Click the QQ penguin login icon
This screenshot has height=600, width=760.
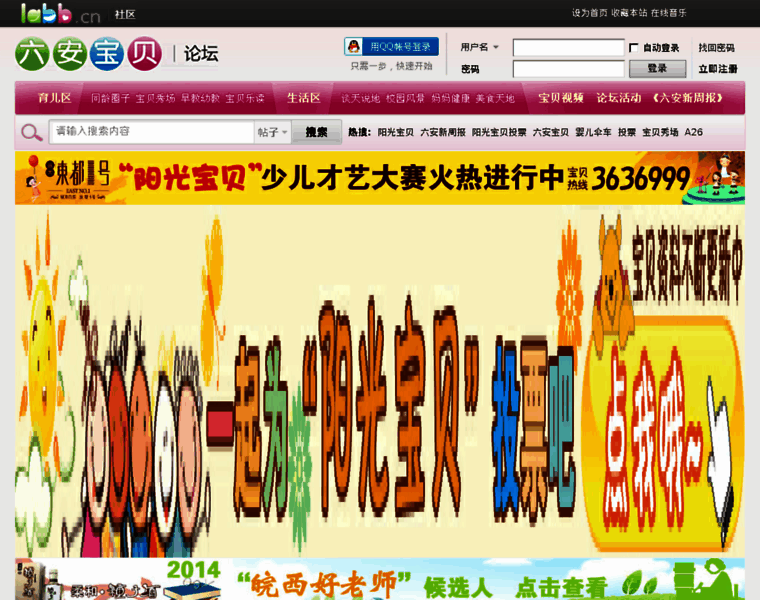pos(354,47)
